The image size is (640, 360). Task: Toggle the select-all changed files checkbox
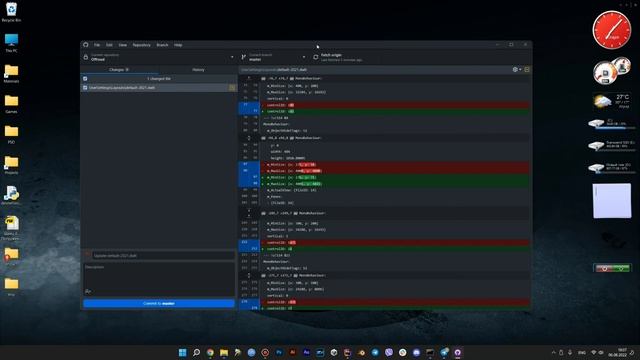point(85,79)
